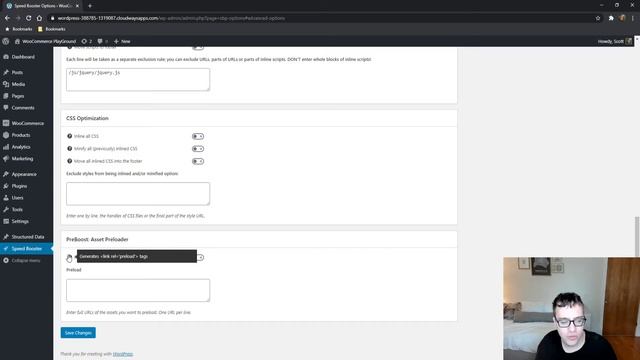Open the WordPress link in footer
The width and height of the screenshot is (640, 360).
coord(123,354)
